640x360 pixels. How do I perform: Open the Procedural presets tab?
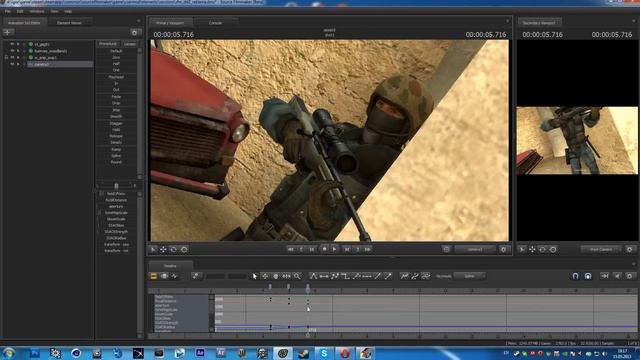(x=108, y=44)
